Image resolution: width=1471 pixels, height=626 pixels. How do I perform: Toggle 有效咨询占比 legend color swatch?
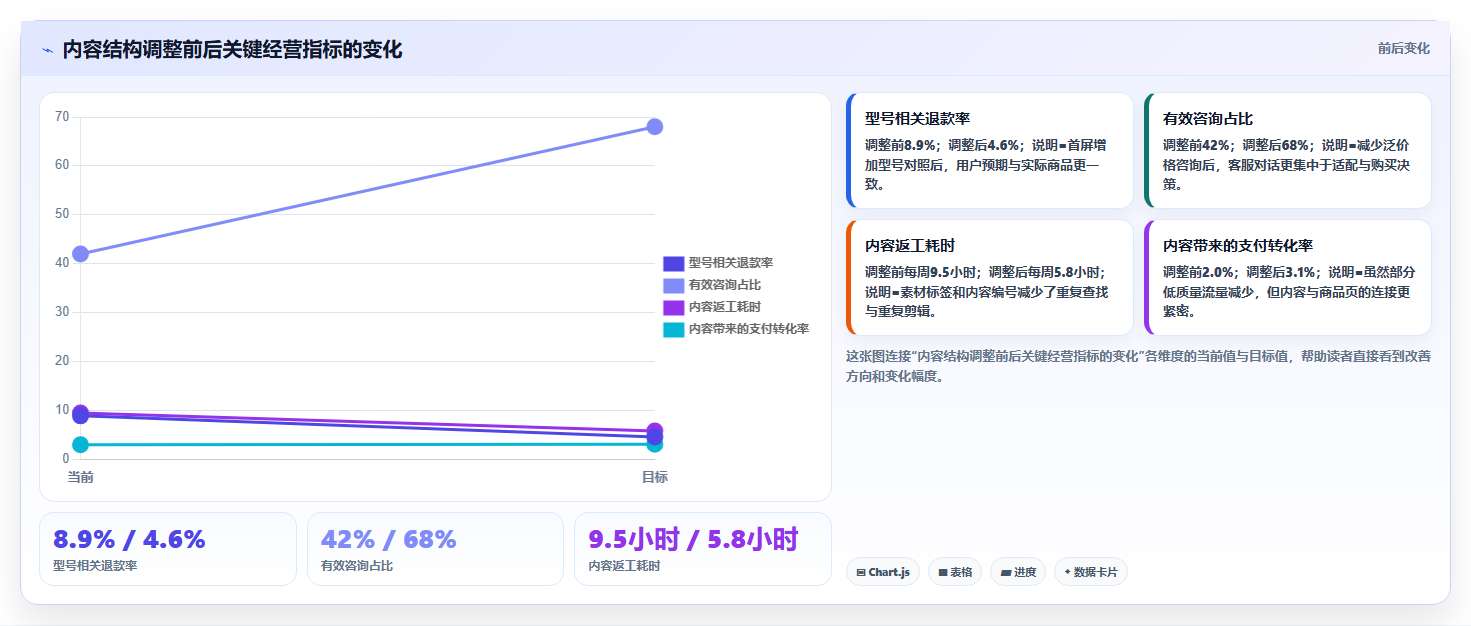click(673, 285)
